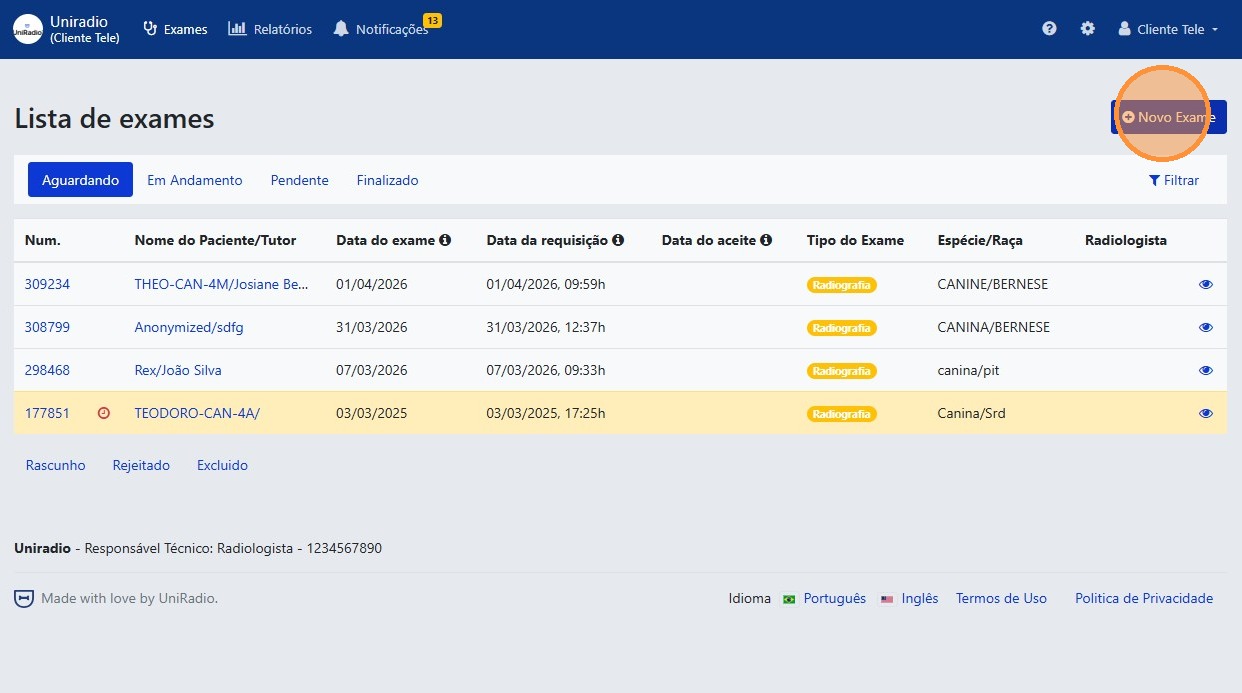Open the help question mark icon
Screen dimensions: 1242x693
1049,29
